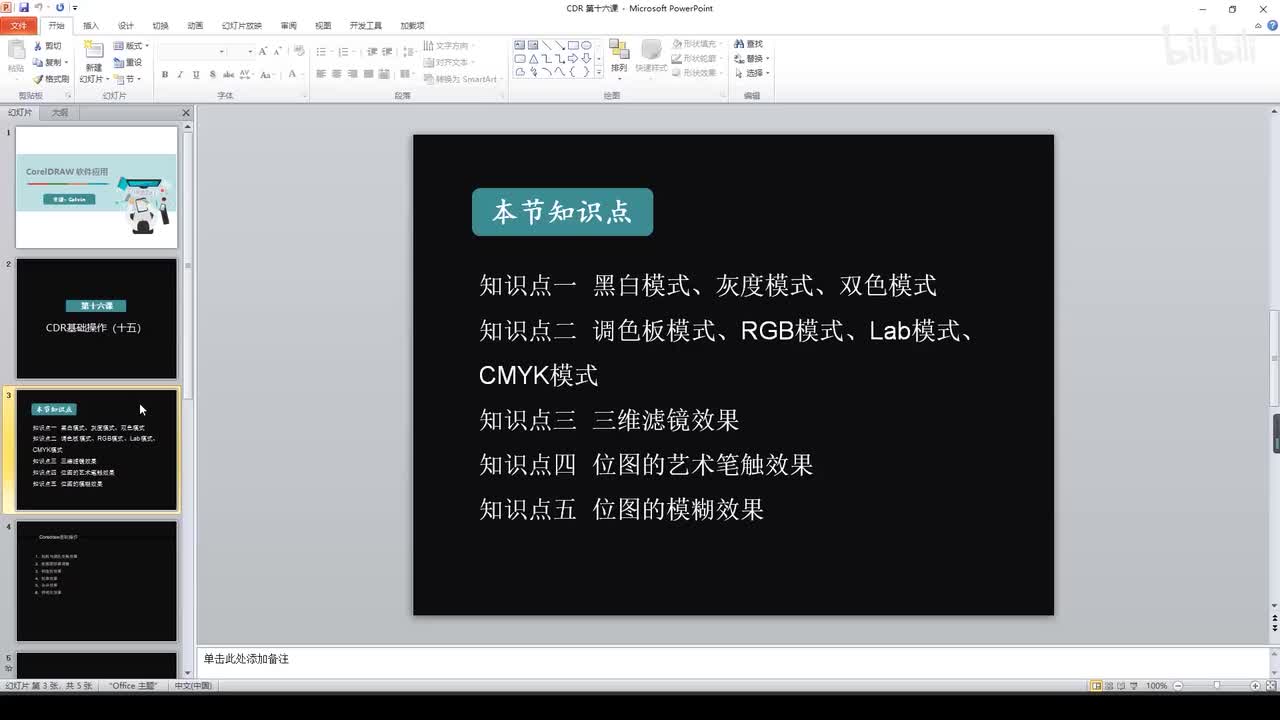Click the Increase Font Size button
Image resolution: width=1280 pixels, height=720 pixels.
pos(263,51)
